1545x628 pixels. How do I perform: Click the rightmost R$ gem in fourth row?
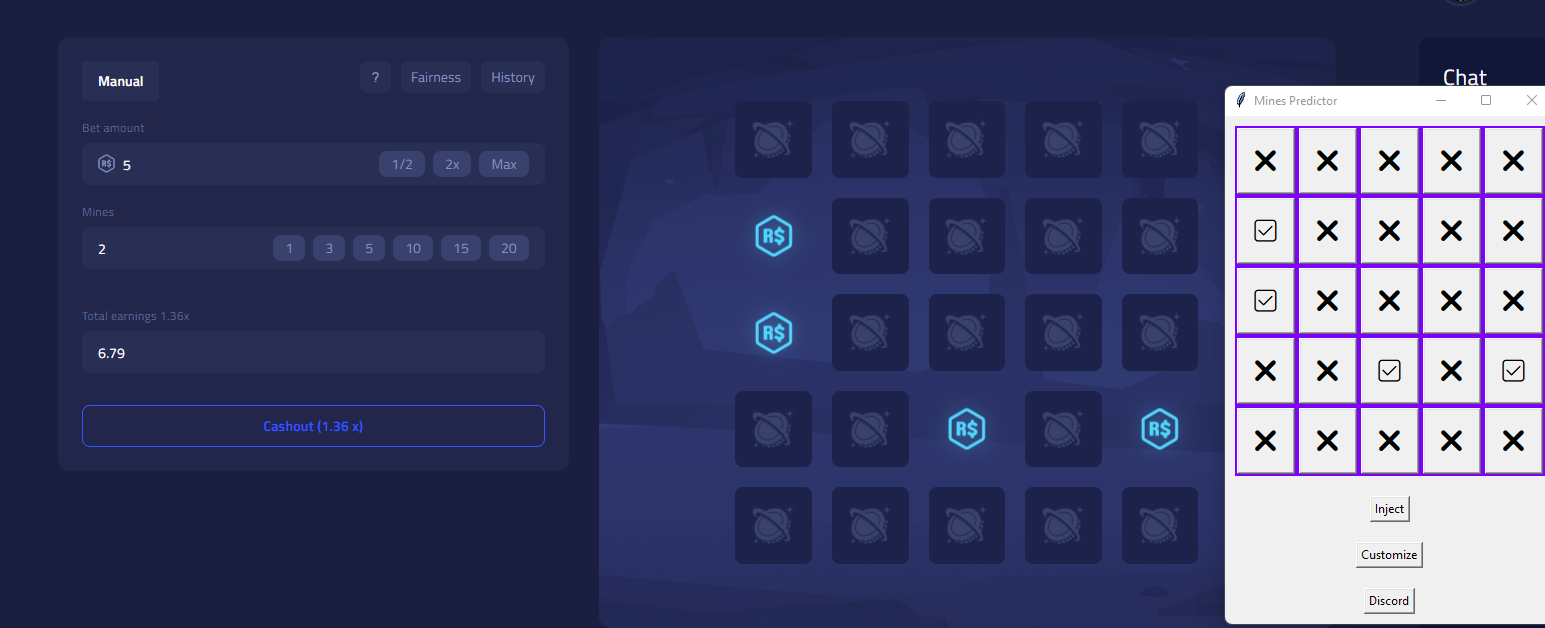point(1160,429)
